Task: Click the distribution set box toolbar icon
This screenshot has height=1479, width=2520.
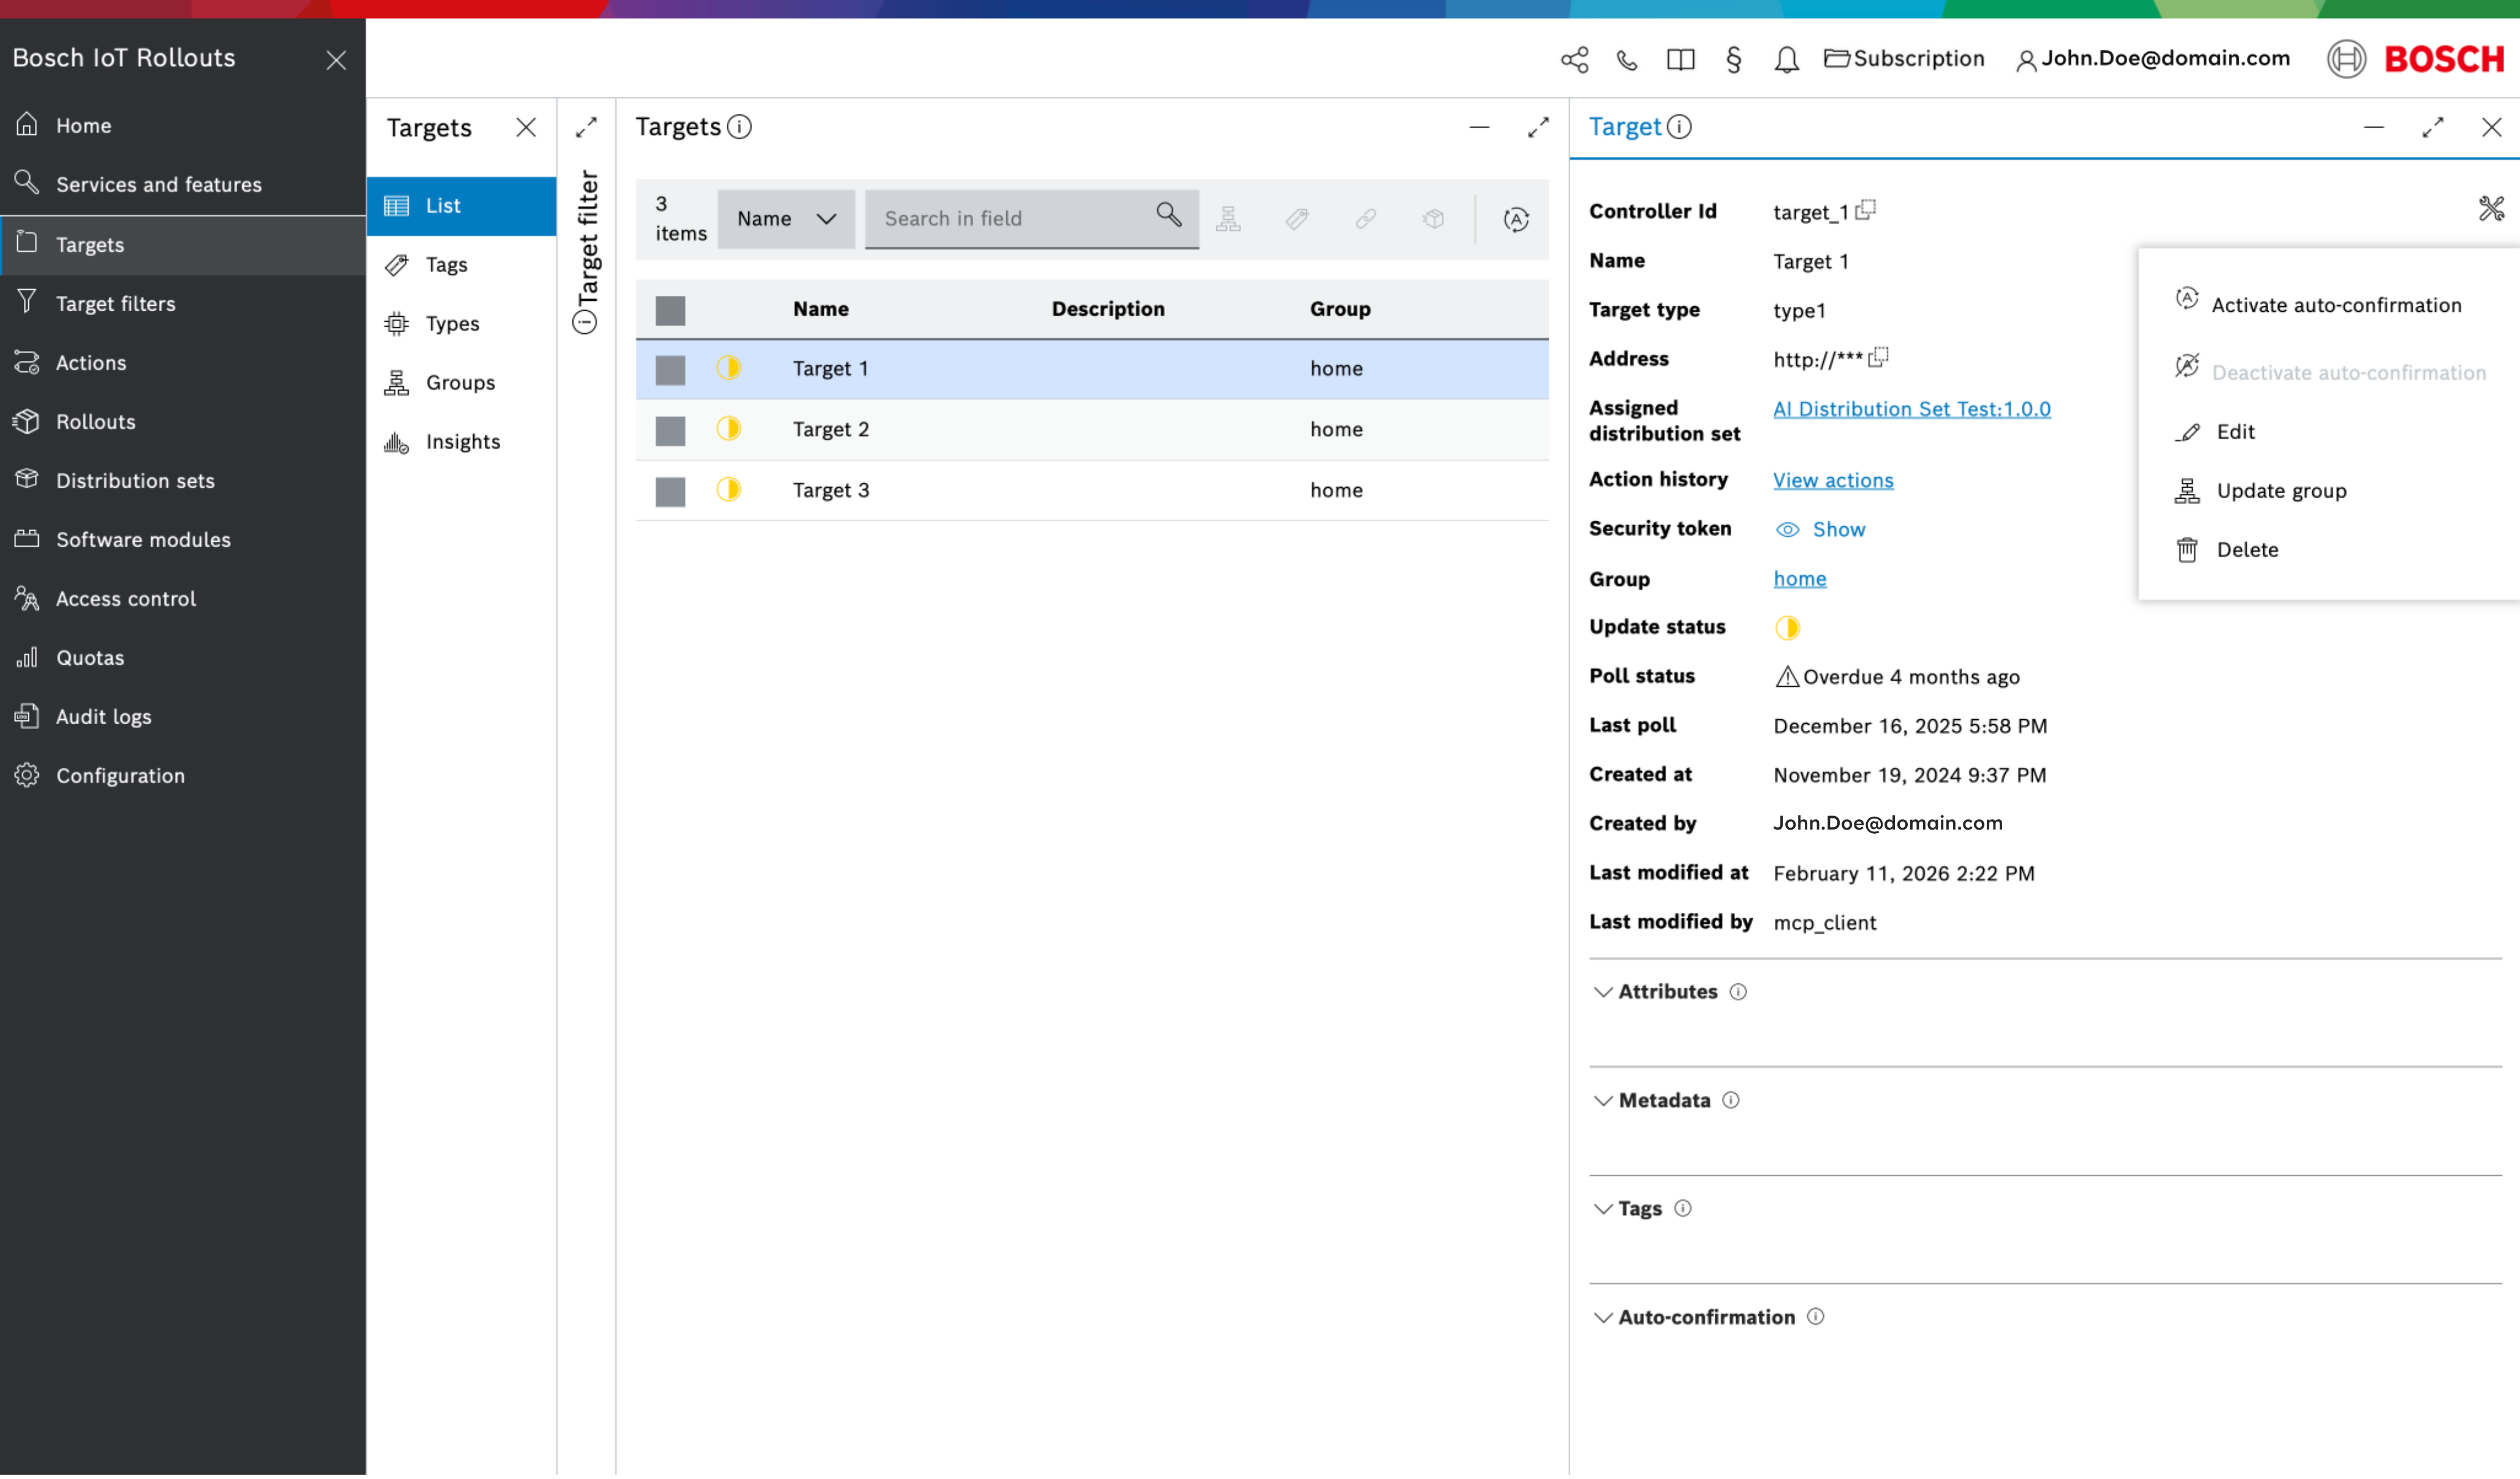Action: pos(1434,219)
